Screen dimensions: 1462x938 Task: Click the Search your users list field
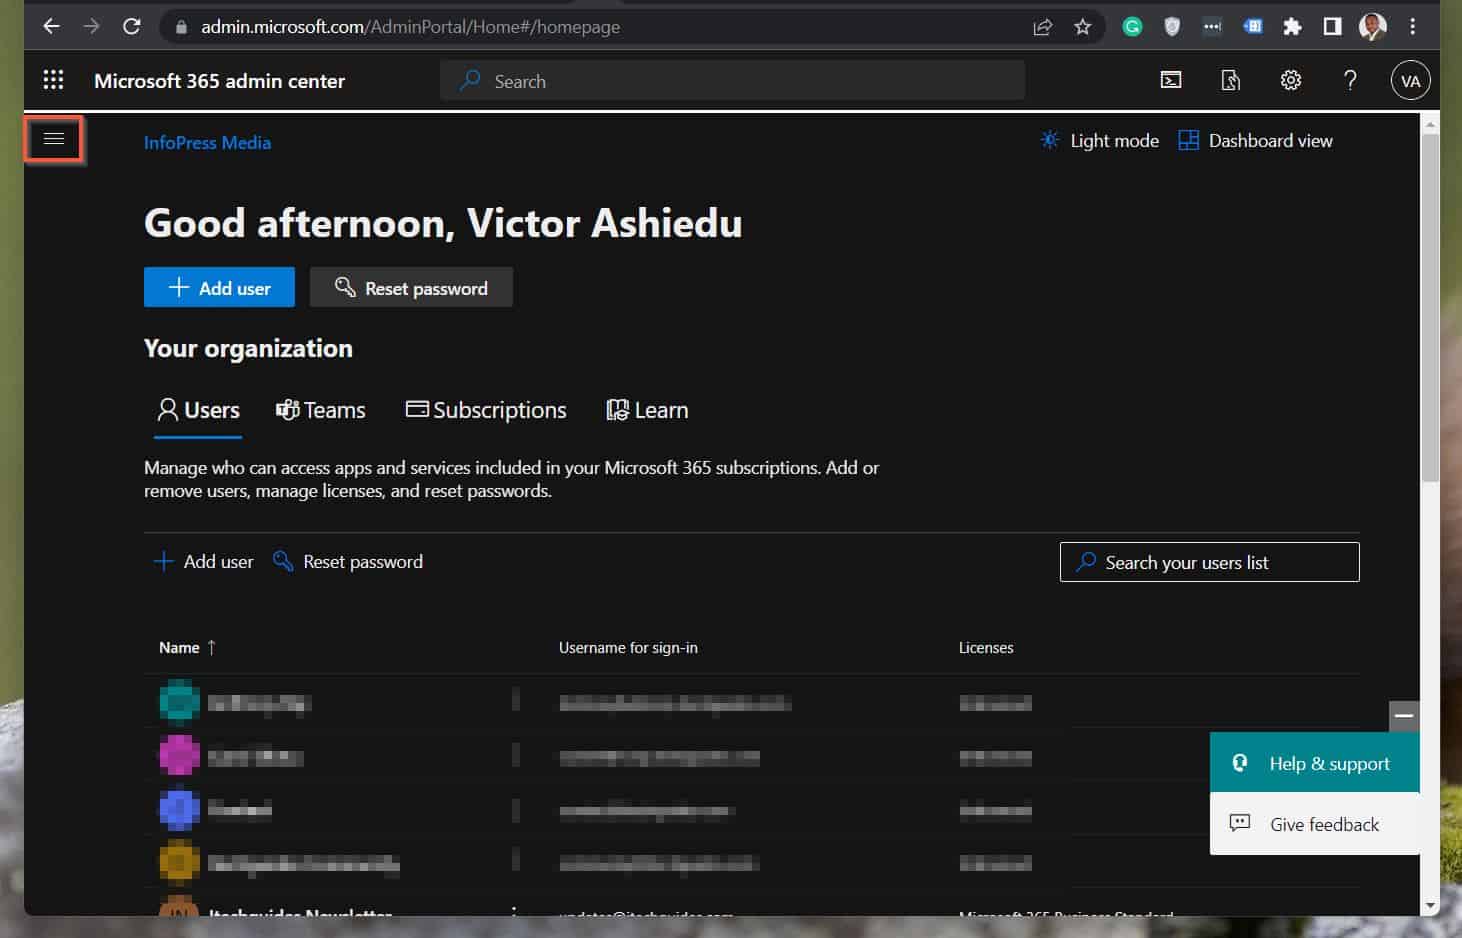pos(1209,562)
